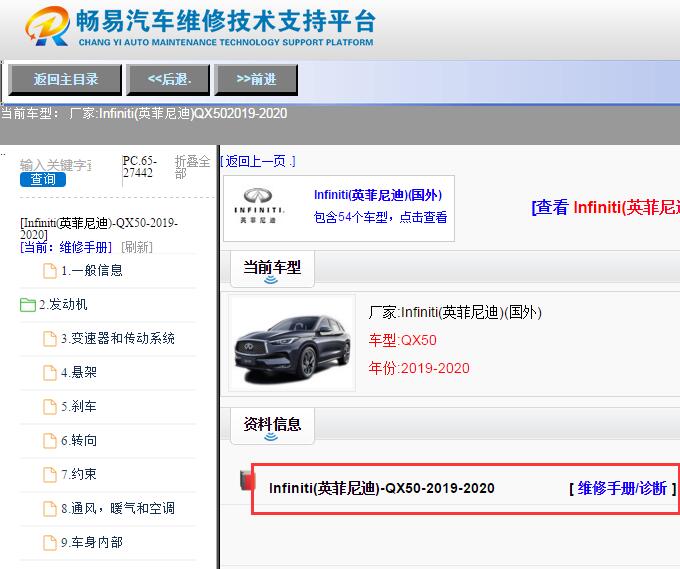
Task: Click page icon beside 9.车身内部
Action: [x=50, y=543]
